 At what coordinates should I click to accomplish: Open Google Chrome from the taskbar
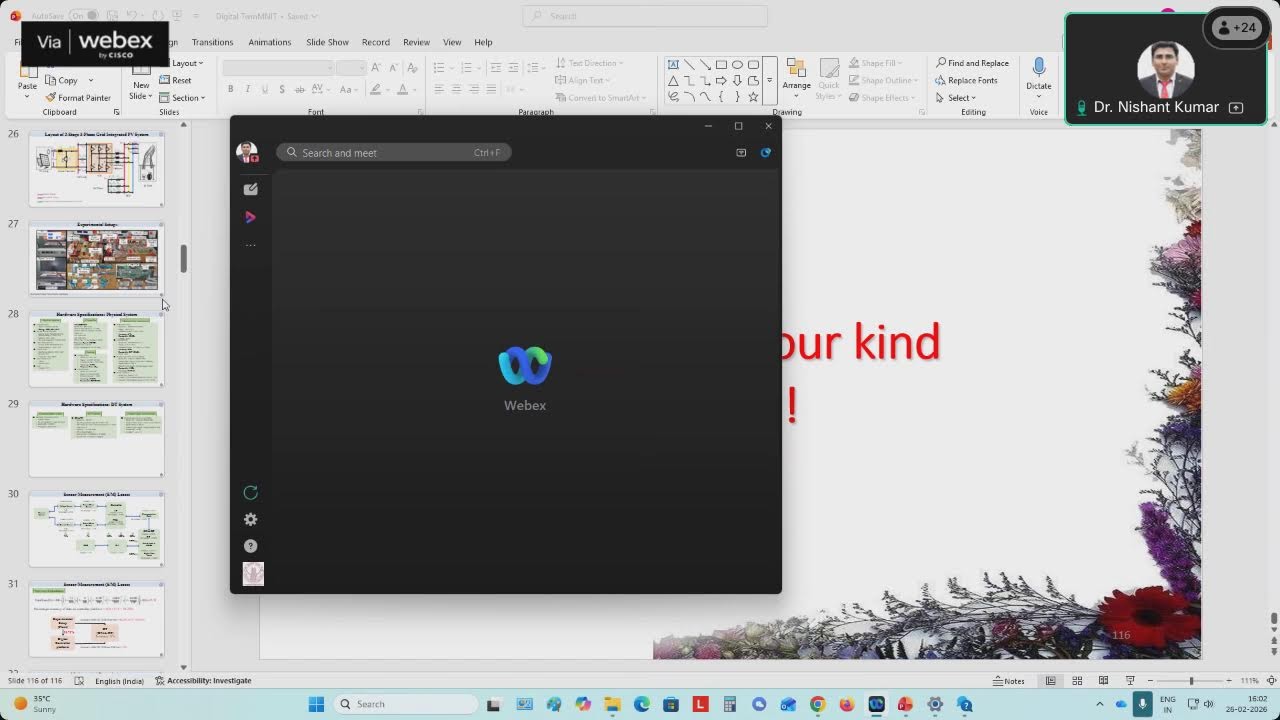817,704
